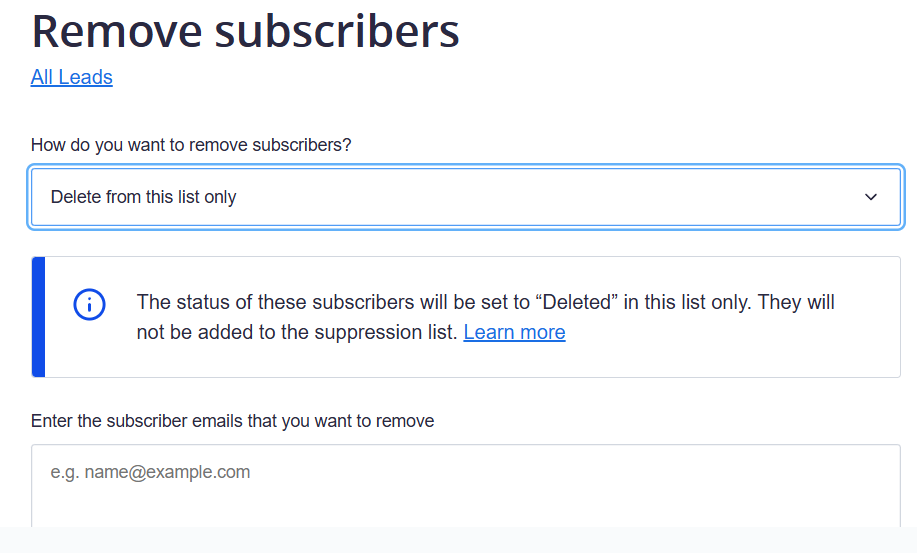The height and width of the screenshot is (553, 917).
Task: Click the 'They will not be added' notice text
Action: [485, 317]
